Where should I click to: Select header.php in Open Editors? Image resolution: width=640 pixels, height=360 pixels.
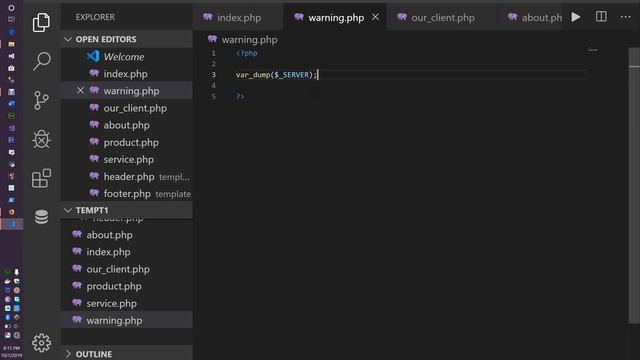click(127, 177)
